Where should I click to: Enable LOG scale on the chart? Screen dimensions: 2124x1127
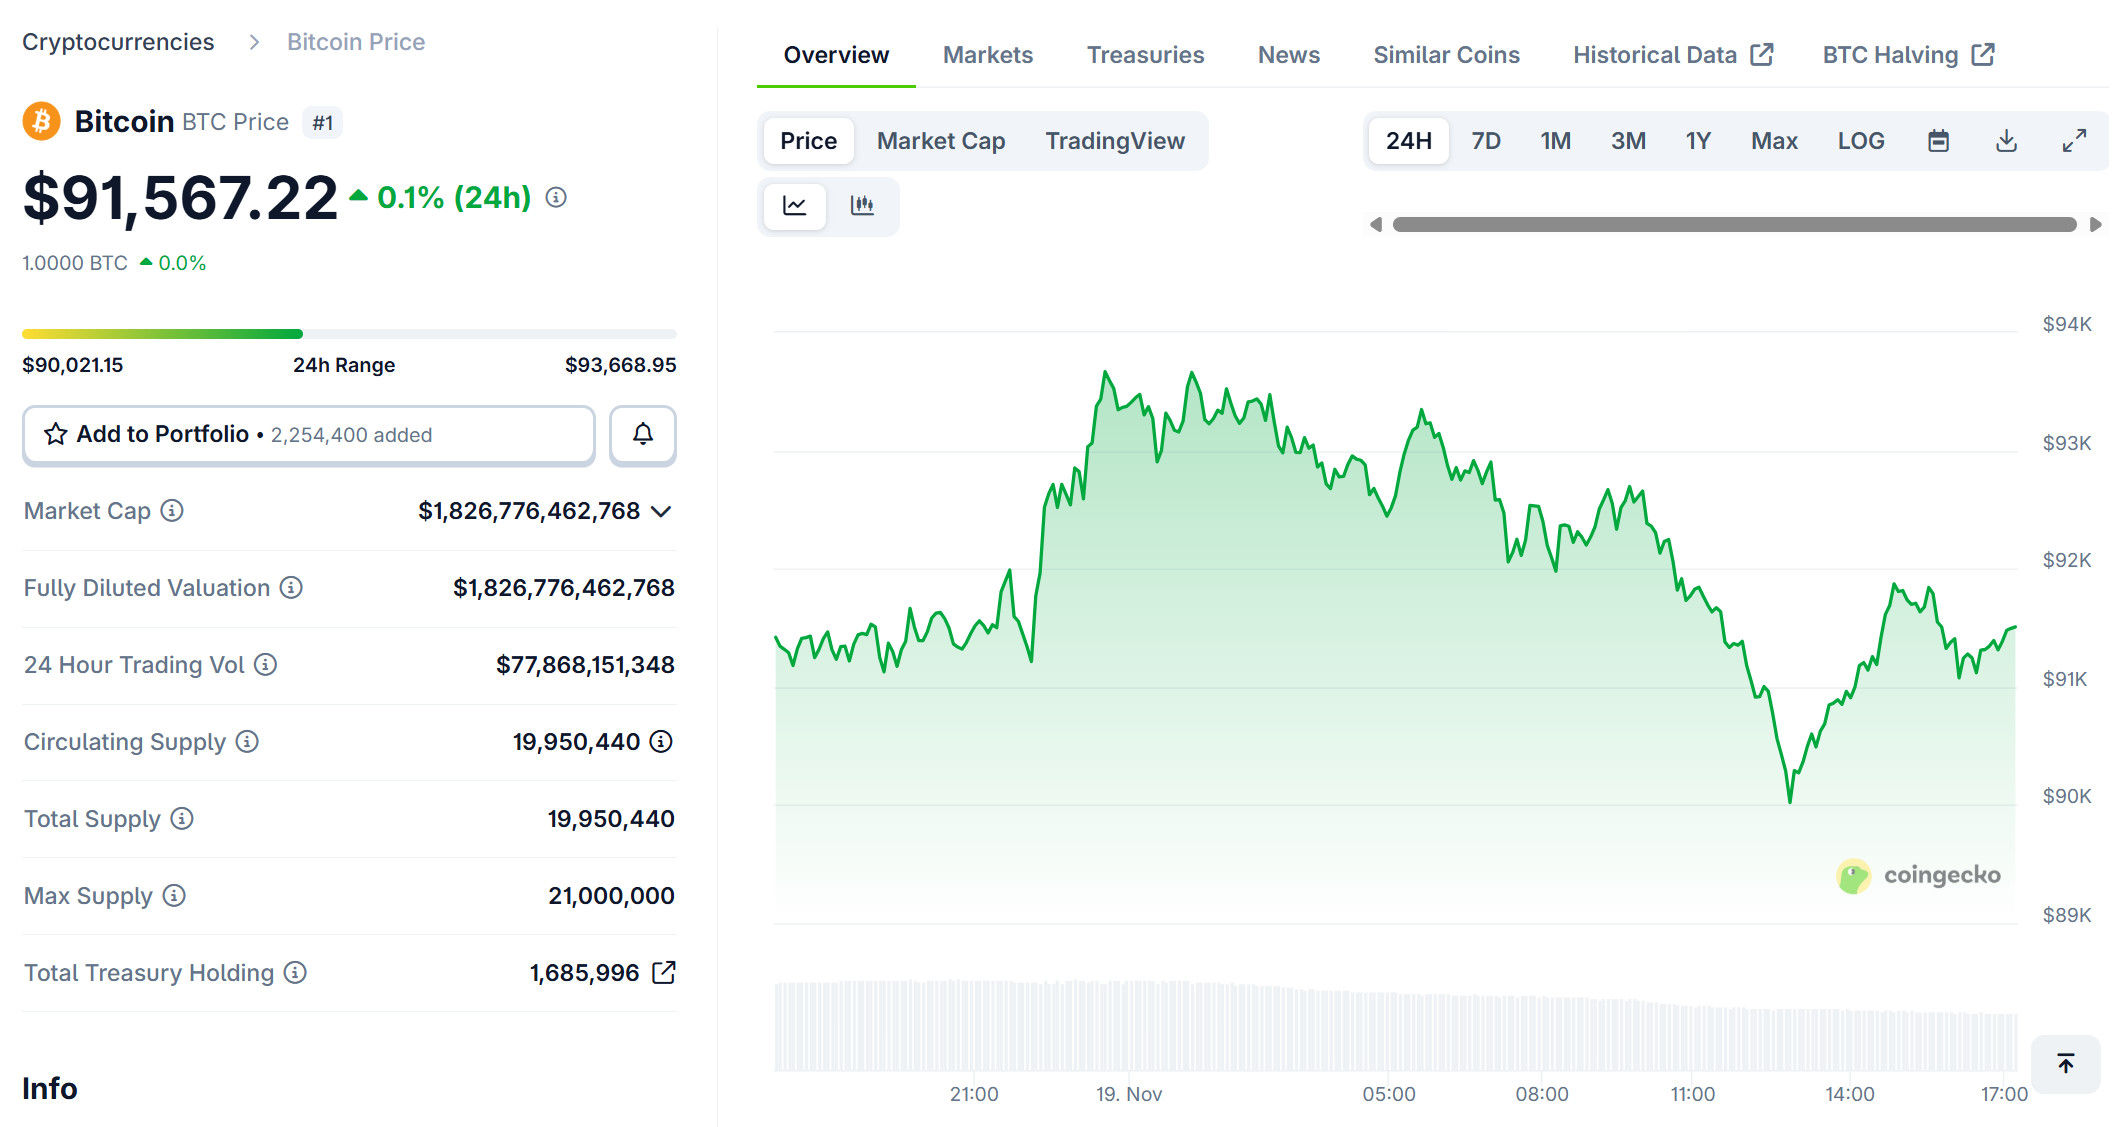pos(1860,141)
